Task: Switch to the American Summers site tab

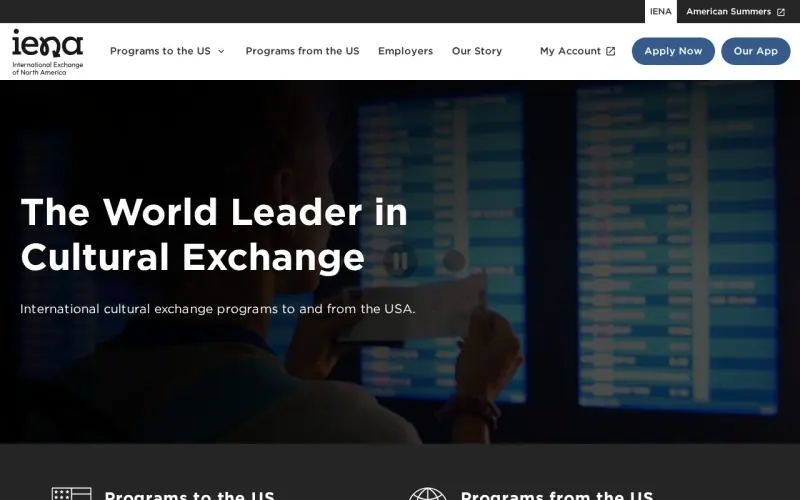Action: [x=729, y=12]
